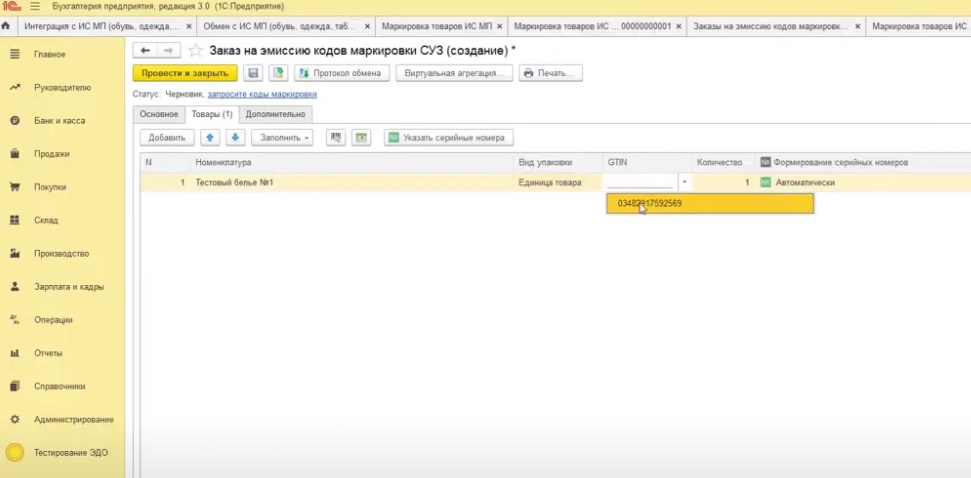
Task: Click the save (diskette) icon
Action: pyautogui.click(x=253, y=73)
